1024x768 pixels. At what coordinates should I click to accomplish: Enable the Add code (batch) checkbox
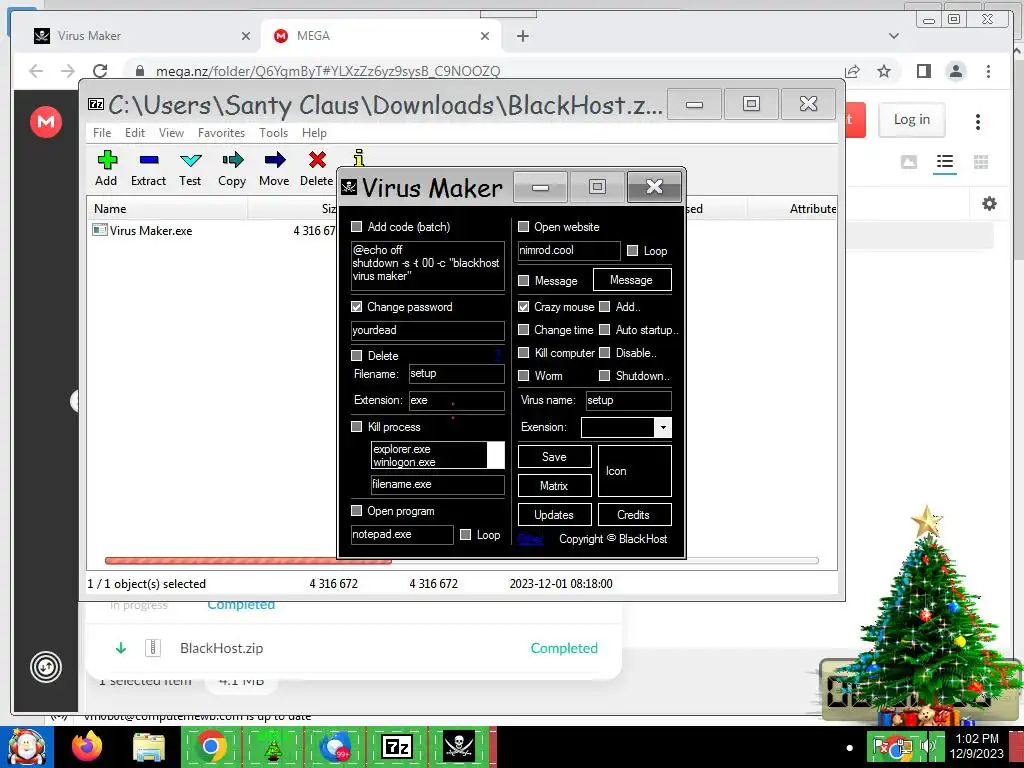[x=357, y=227]
